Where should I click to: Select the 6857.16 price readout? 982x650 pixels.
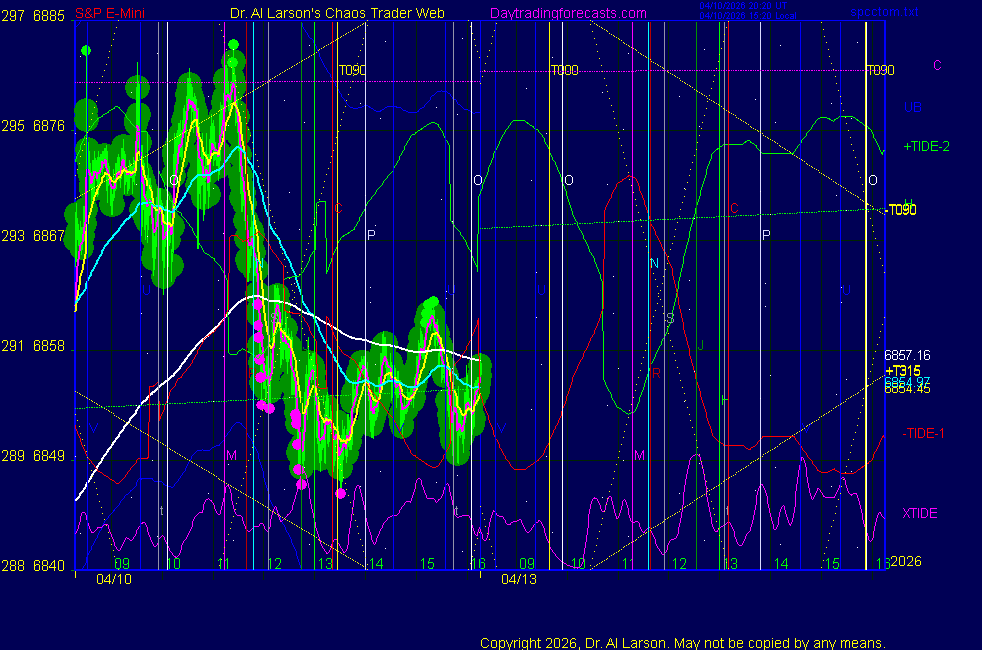(x=907, y=355)
